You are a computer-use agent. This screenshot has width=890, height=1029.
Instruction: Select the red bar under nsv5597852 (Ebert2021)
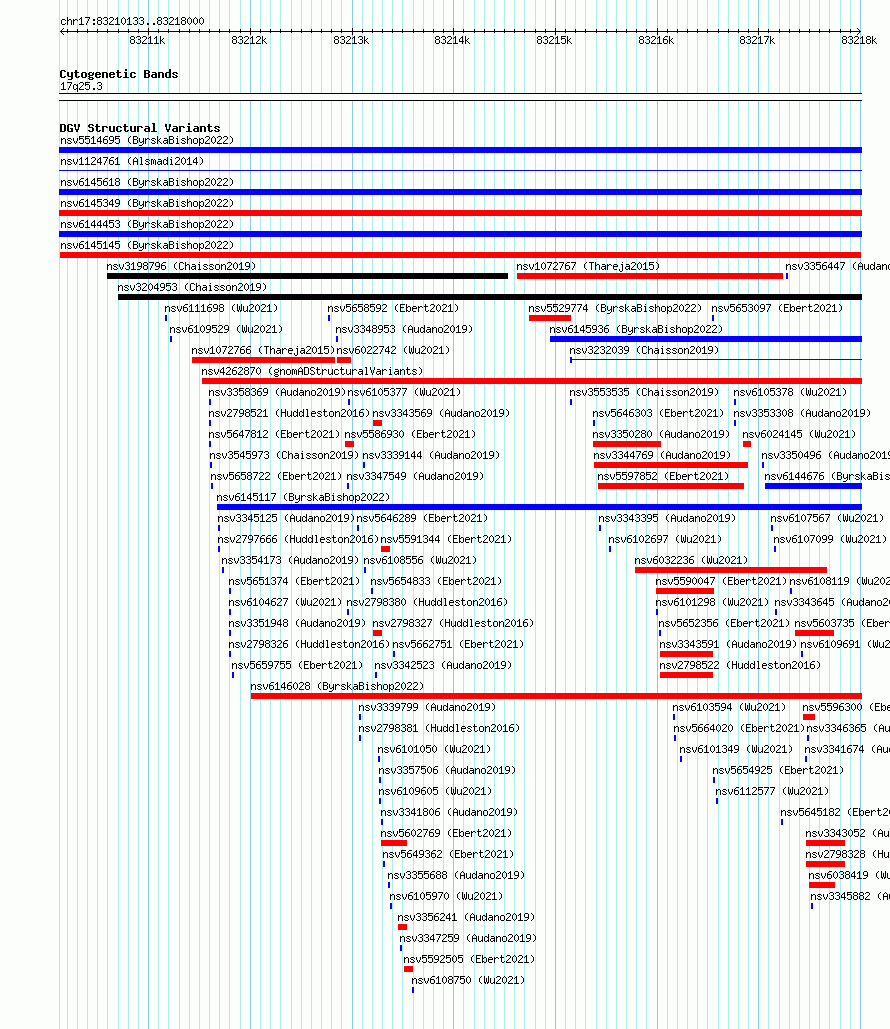click(x=671, y=486)
